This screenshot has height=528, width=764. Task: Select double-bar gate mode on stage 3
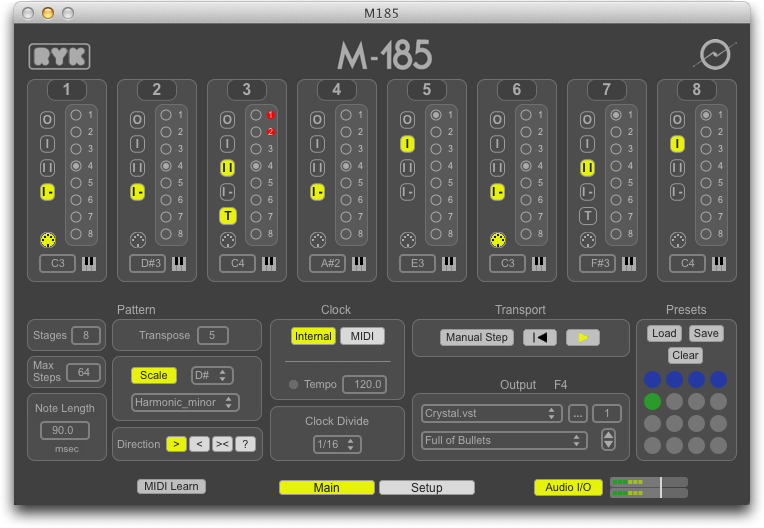pyautogui.click(x=228, y=168)
